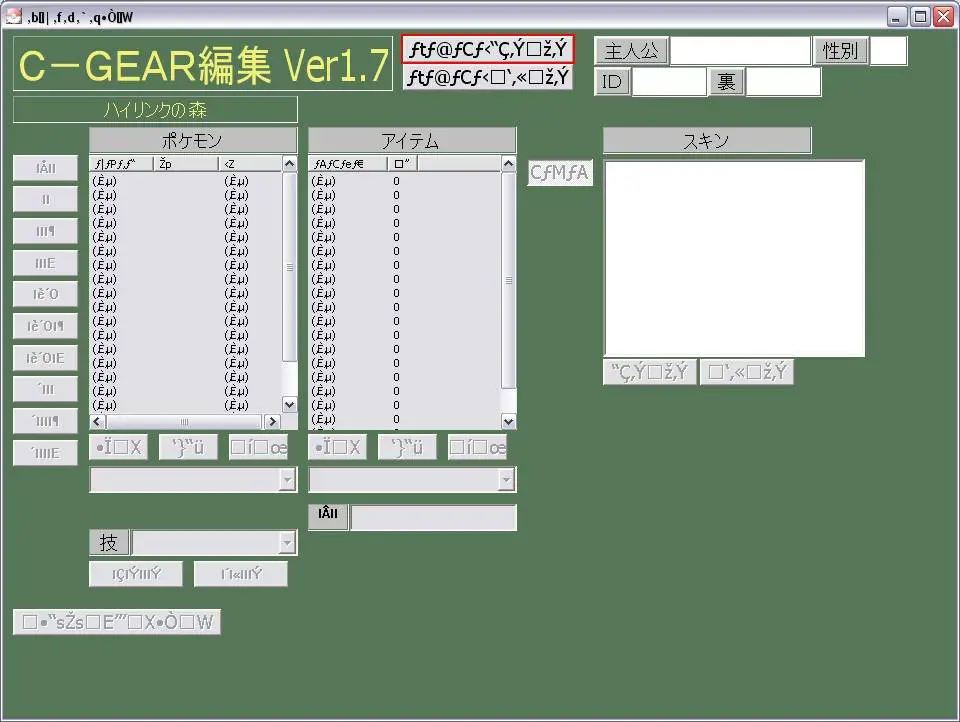Click the 技 label button
The image size is (960, 722).
(109, 543)
